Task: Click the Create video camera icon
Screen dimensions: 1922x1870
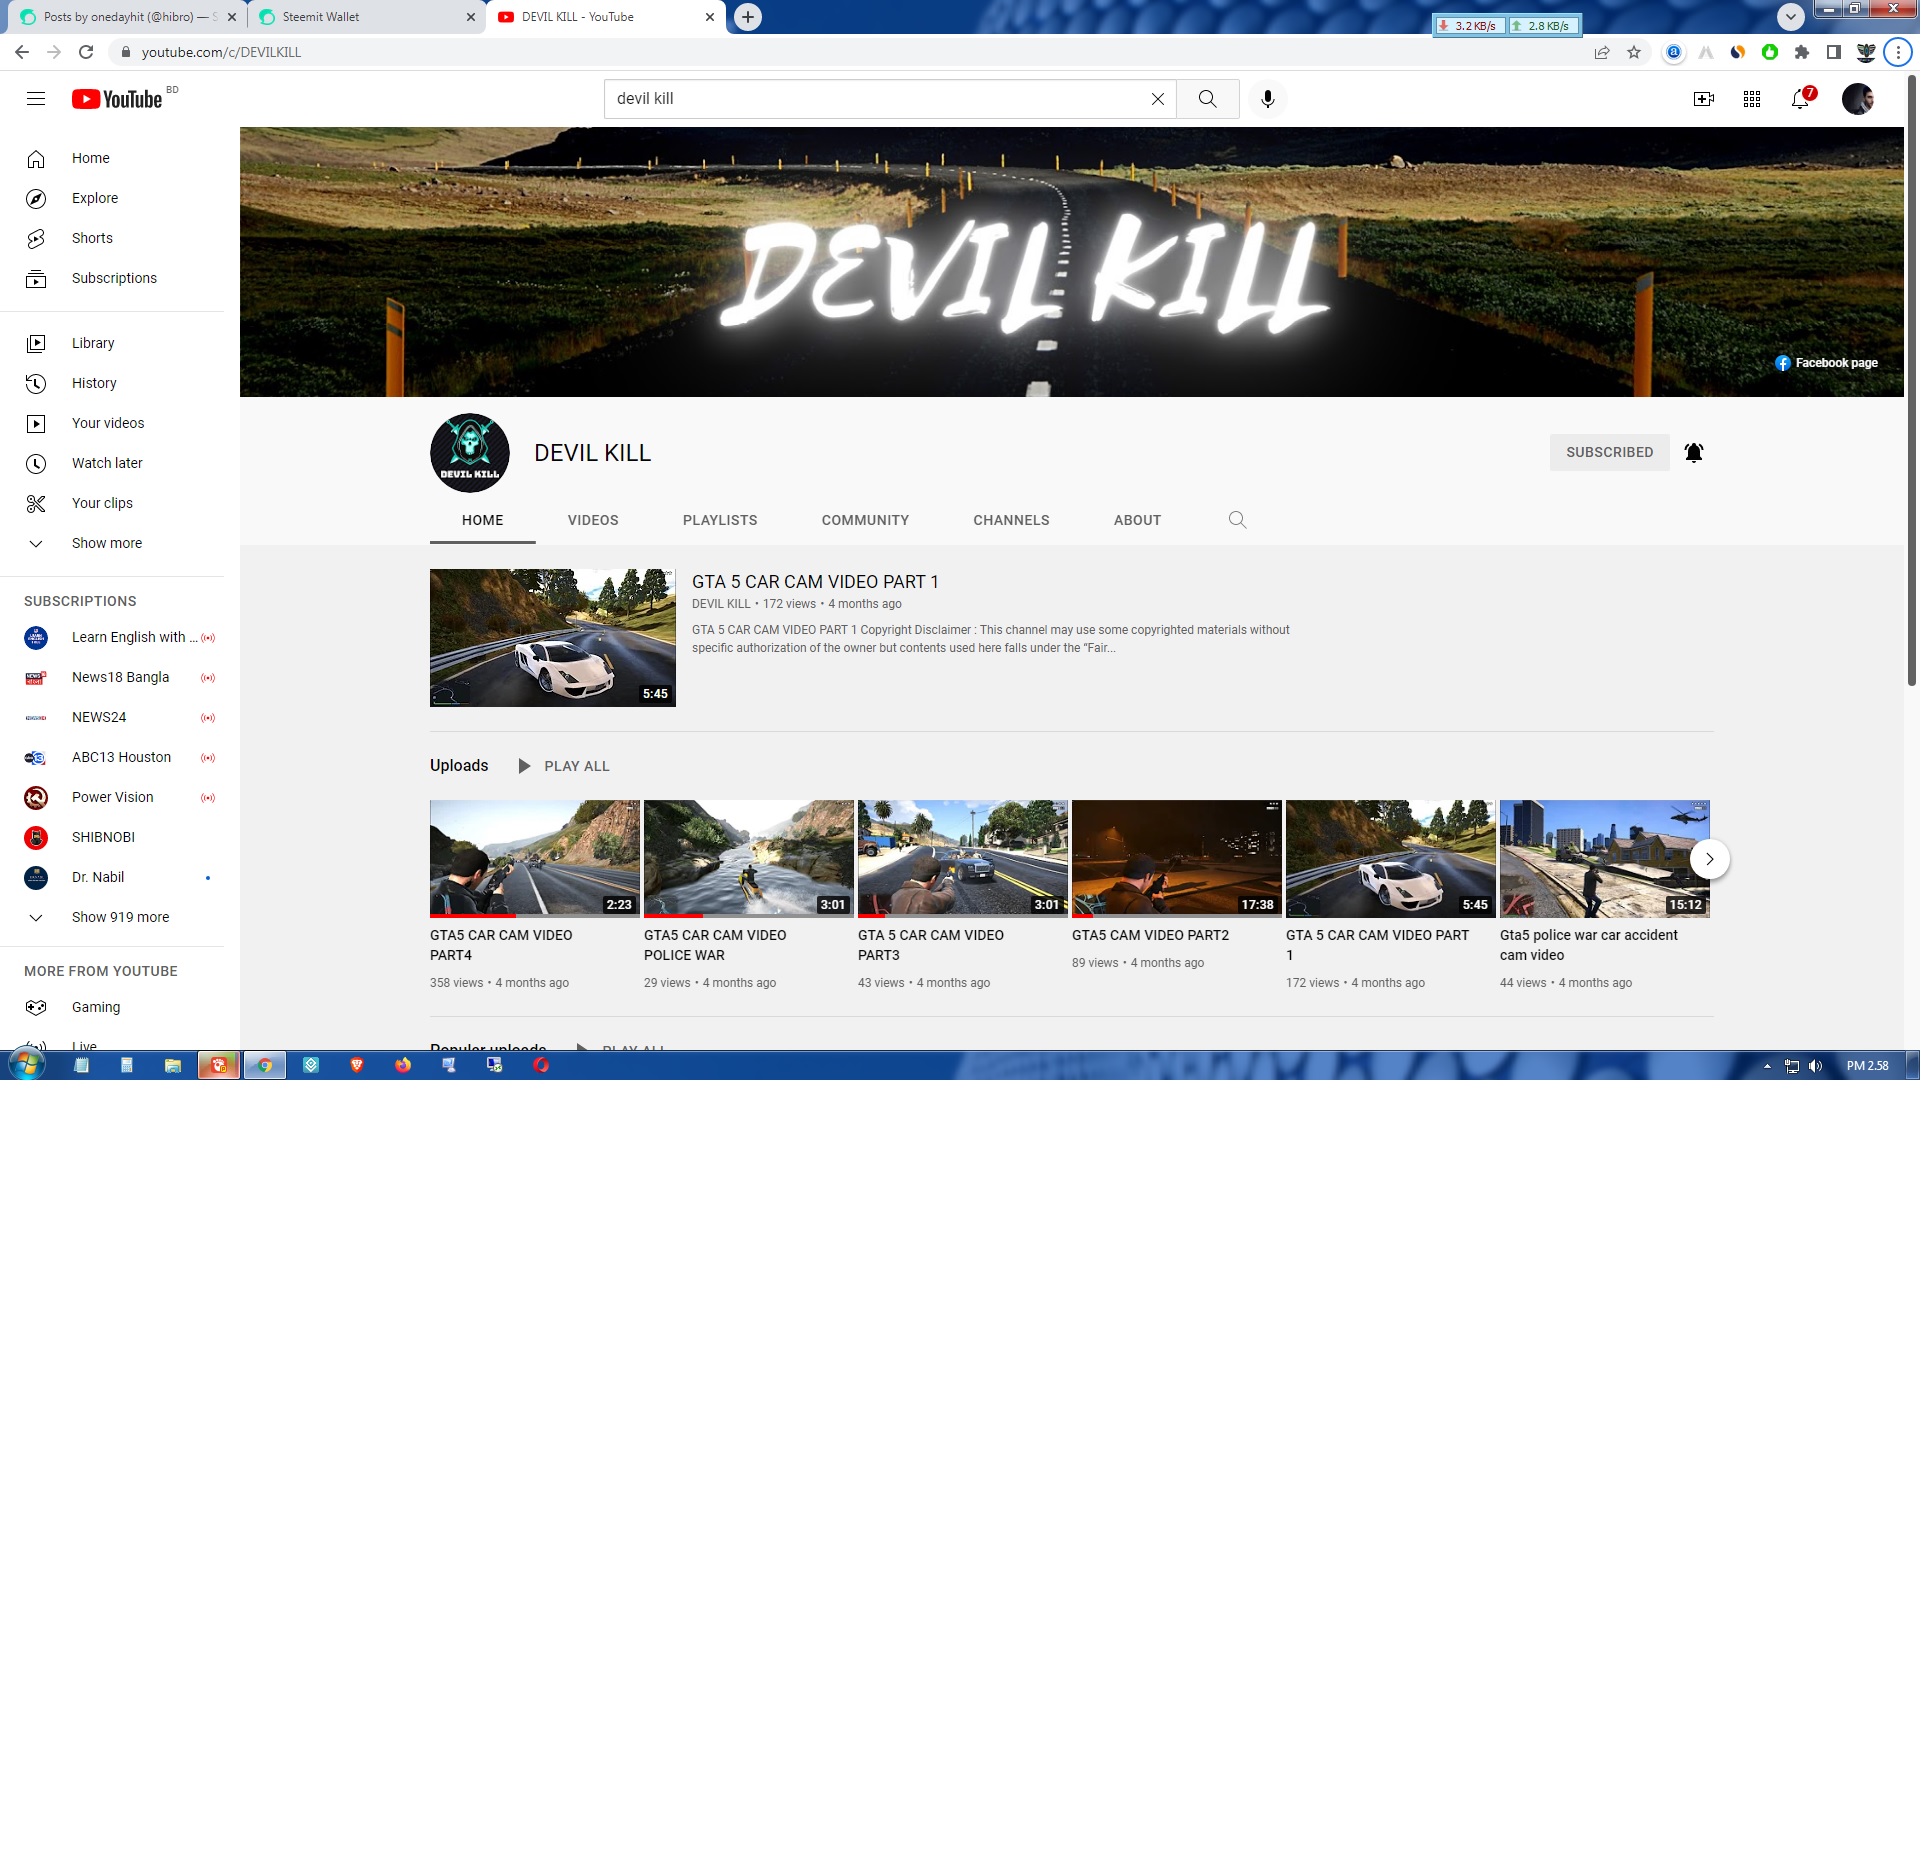Action: (x=1703, y=99)
